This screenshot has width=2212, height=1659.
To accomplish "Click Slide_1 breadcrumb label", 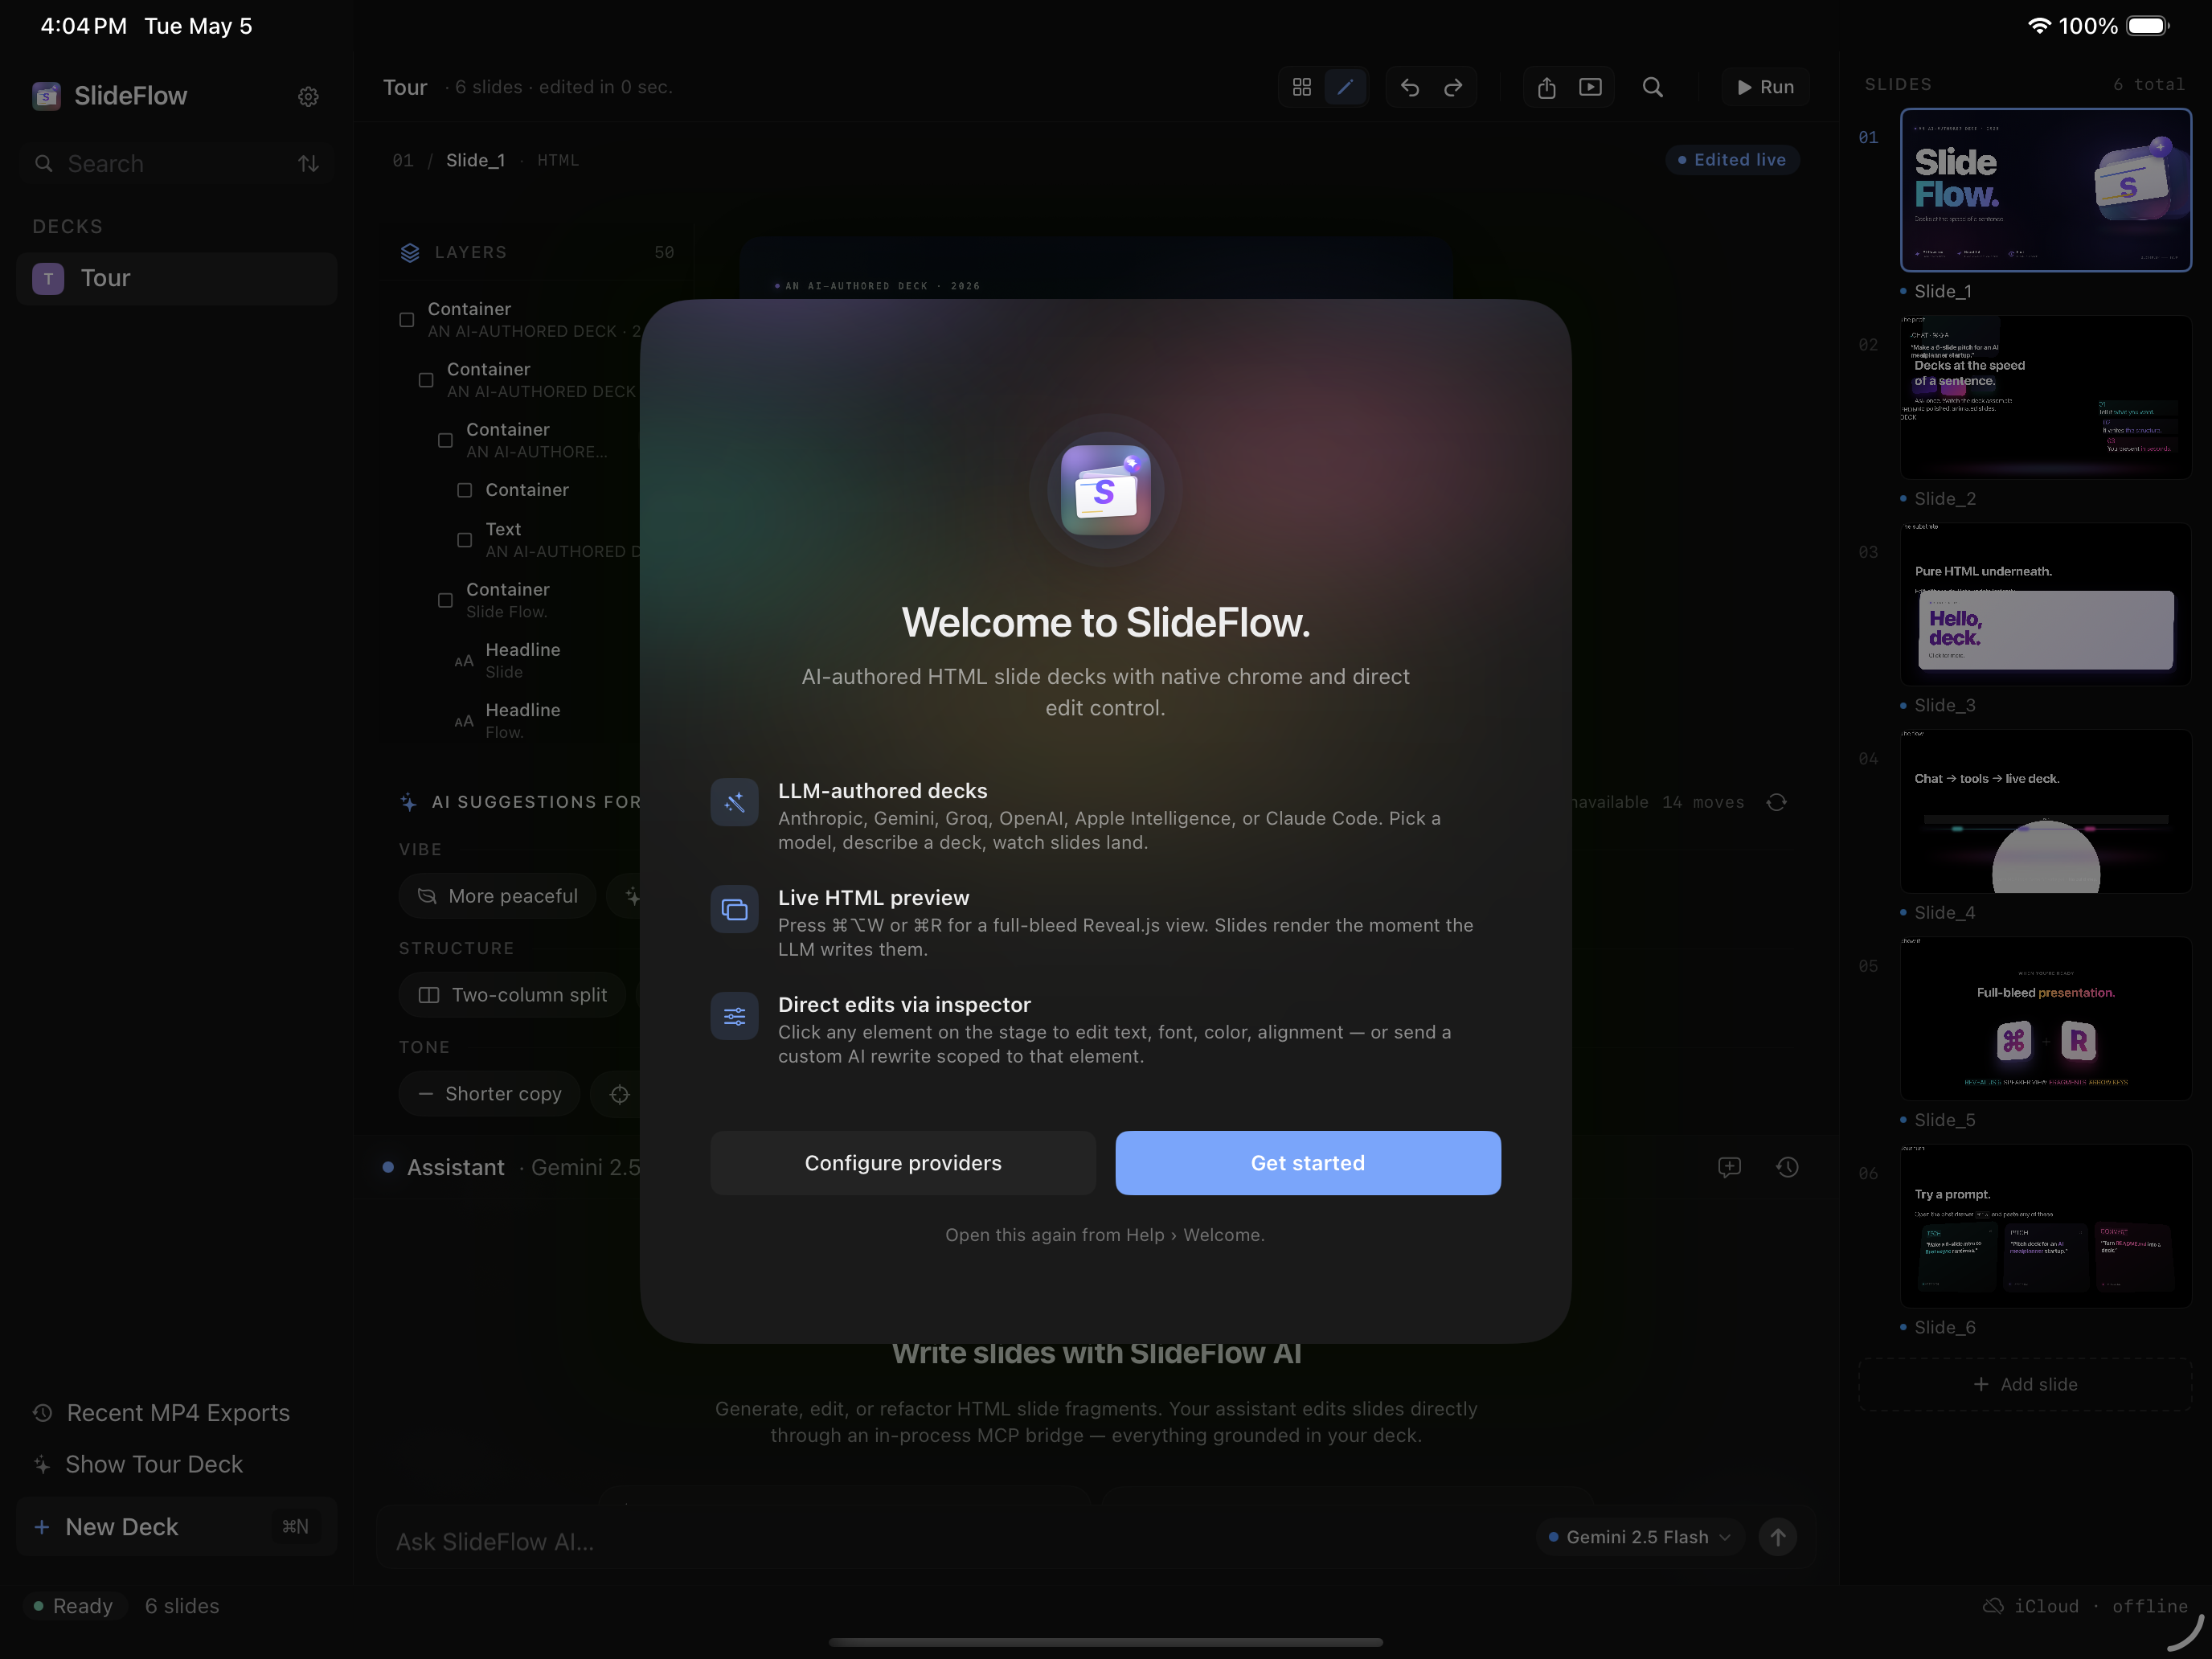I will coord(475,160).
